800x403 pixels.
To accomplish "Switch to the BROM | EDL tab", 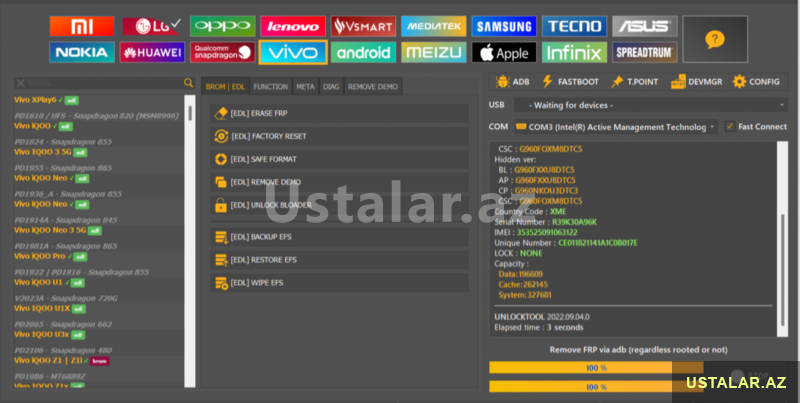I will 225,87.
